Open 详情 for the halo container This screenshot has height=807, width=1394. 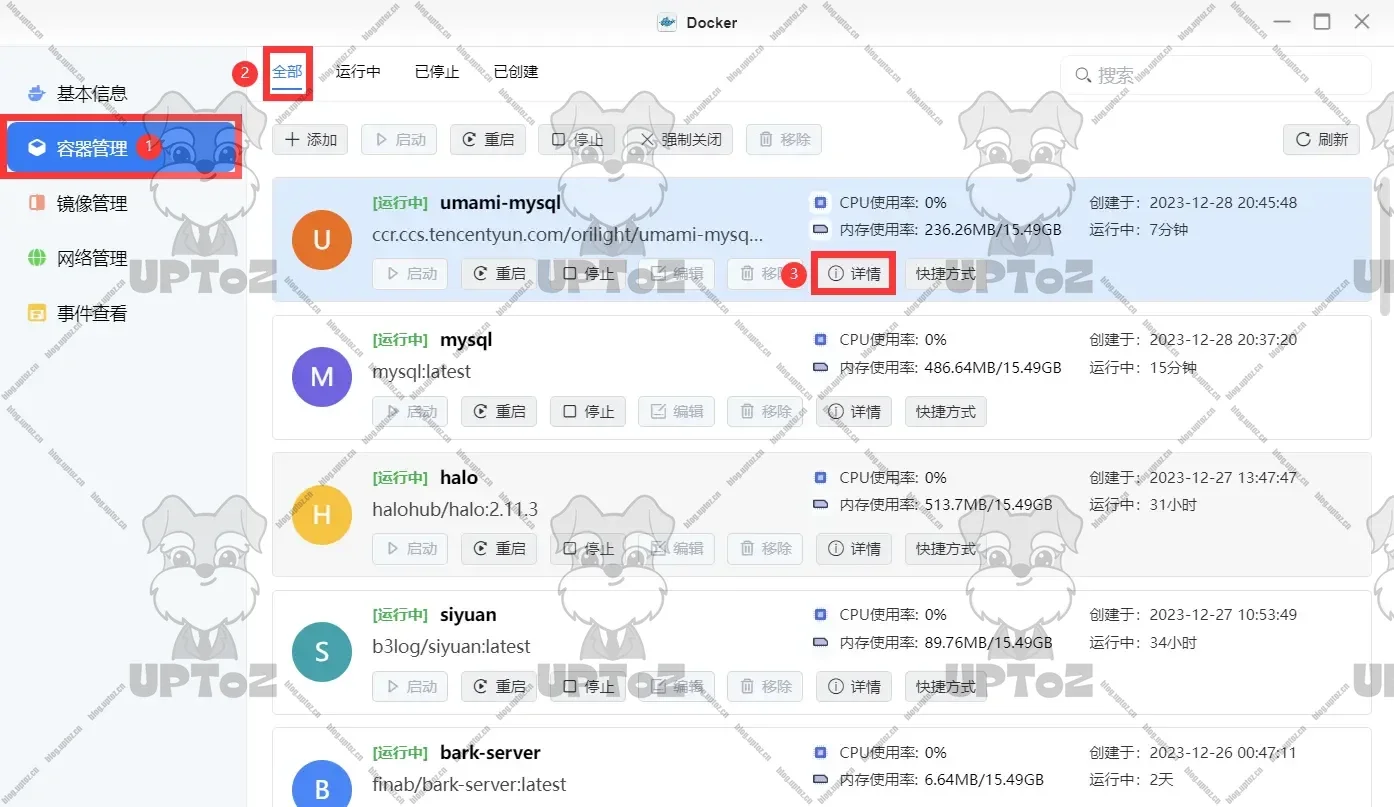coord(855,549)
